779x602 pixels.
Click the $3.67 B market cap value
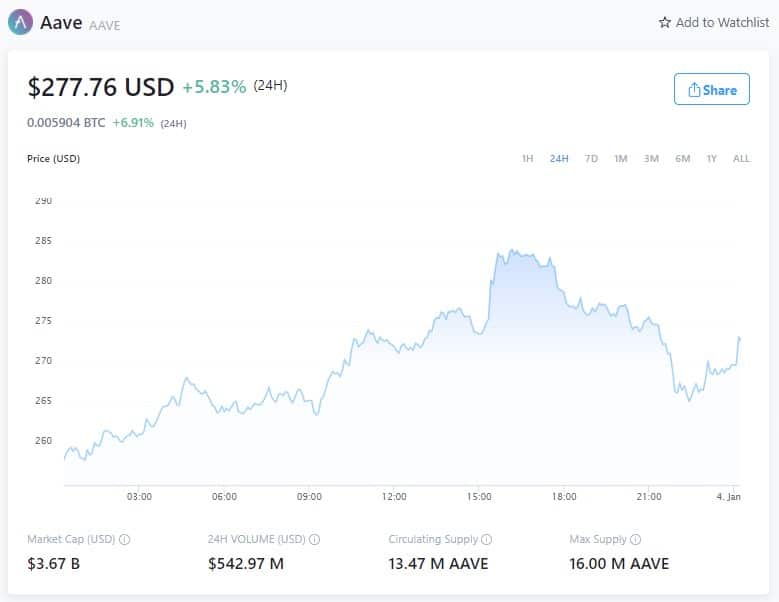tap(54, 564)
